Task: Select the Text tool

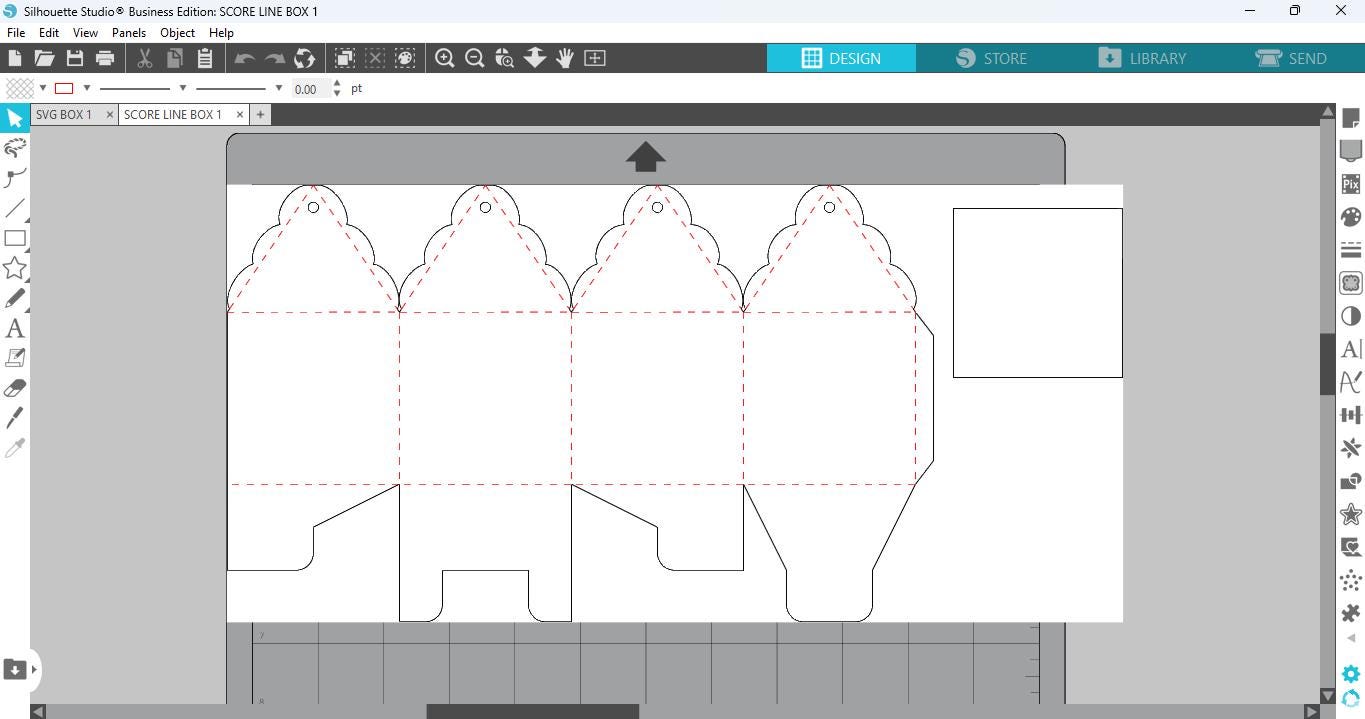Action: pyautogui.click(x=14, y=328)
